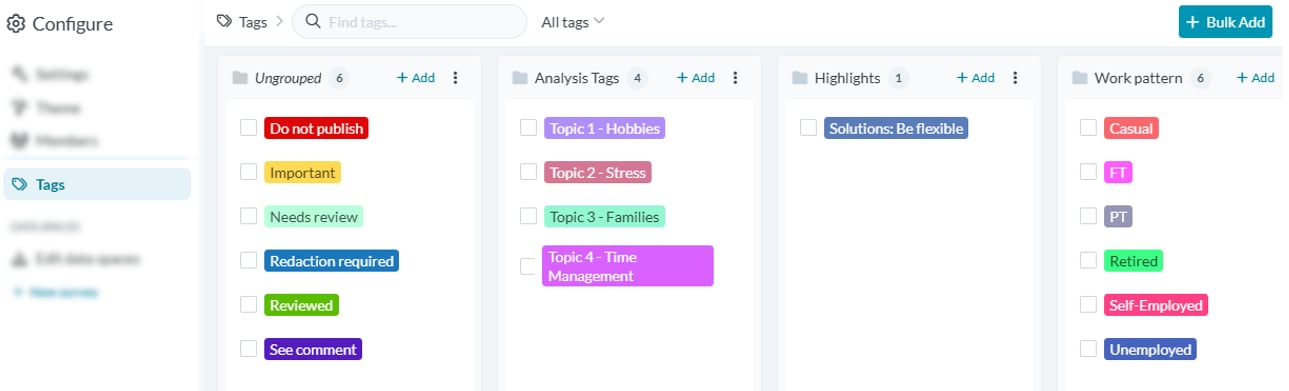This screenshot has width=1289, height=391.
Task: Select the Casual tag checkbox
Action: tap(1088, 127)
